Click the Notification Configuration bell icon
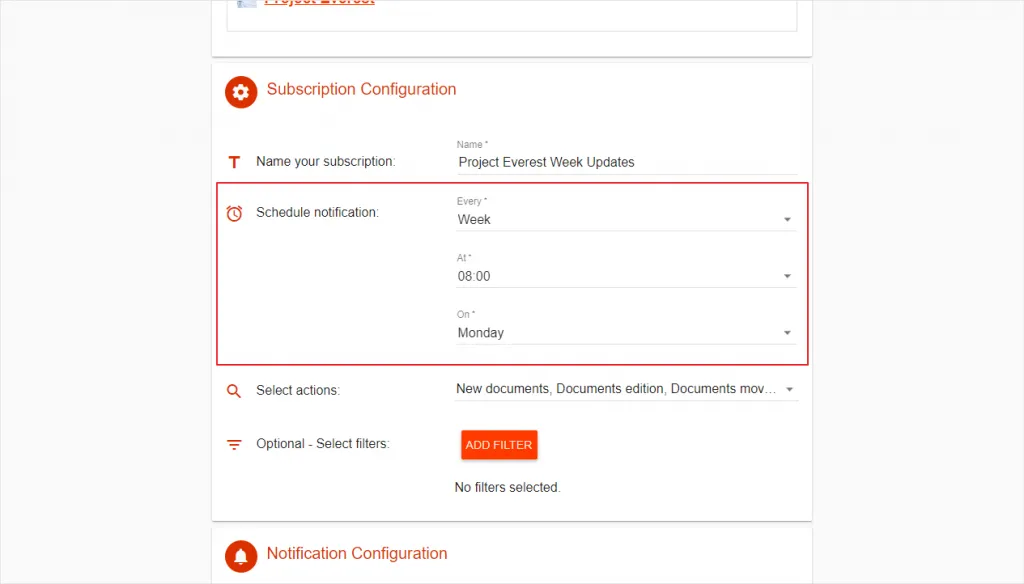Viewport: 1024px width, 584px height. click(x=241, y=556)
